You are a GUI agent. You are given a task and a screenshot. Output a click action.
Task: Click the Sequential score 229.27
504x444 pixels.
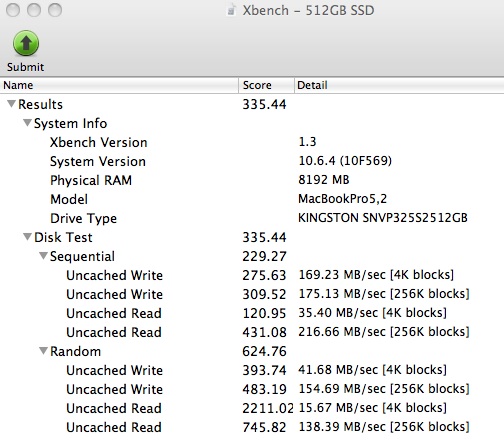click(x=264, y=256)
